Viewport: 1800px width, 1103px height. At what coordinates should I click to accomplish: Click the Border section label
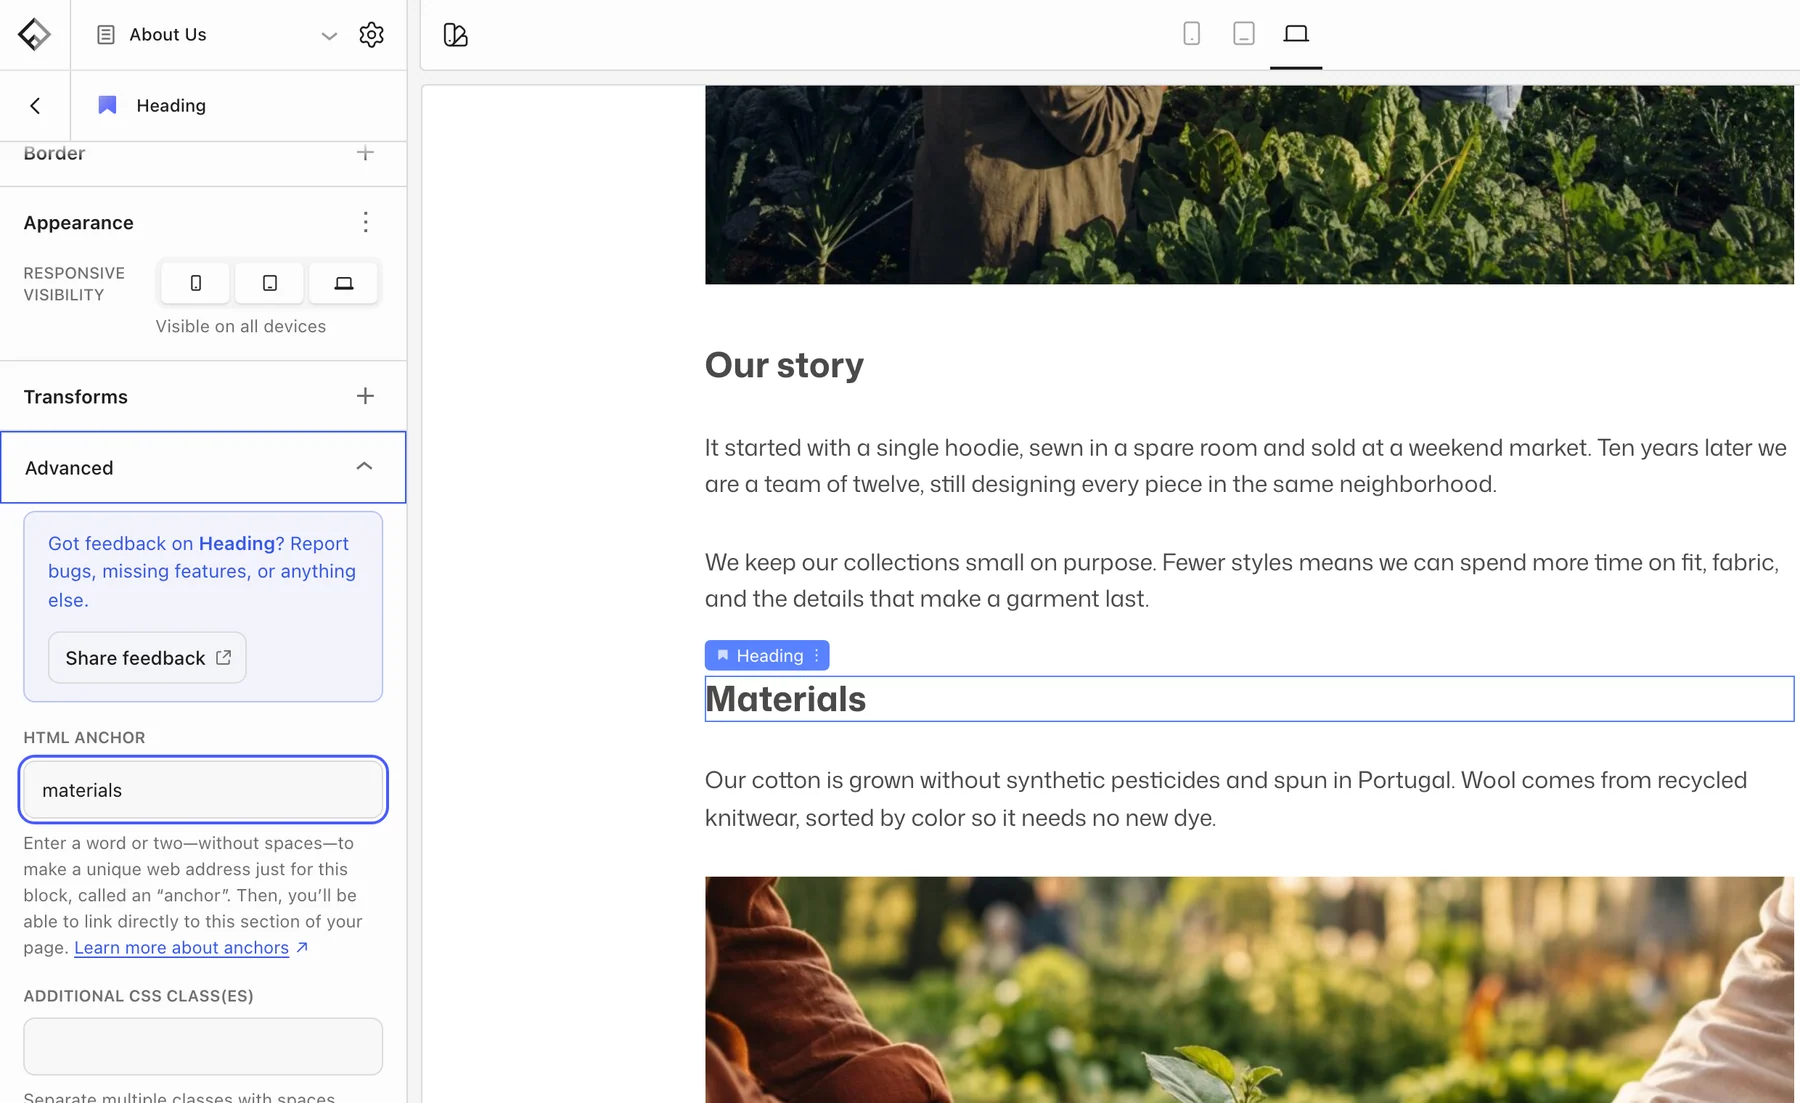tap(54, 153)
